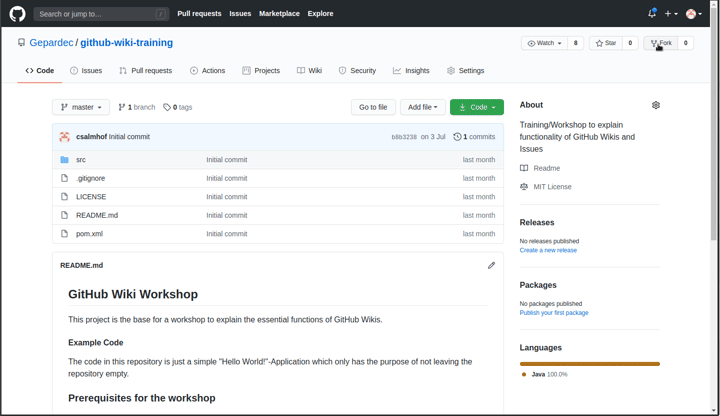
Task: Switch to the Insights tab
Action: 411,71
